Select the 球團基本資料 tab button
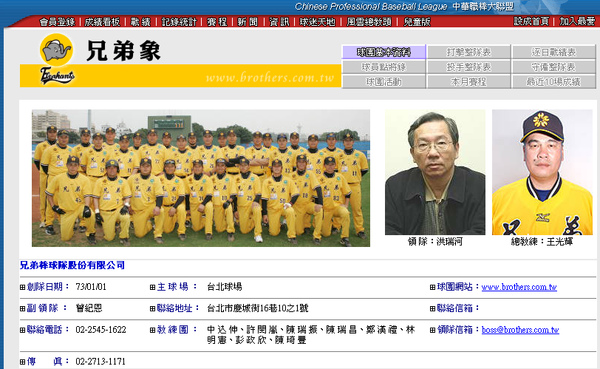600x369 pixels. coord(384,52)
